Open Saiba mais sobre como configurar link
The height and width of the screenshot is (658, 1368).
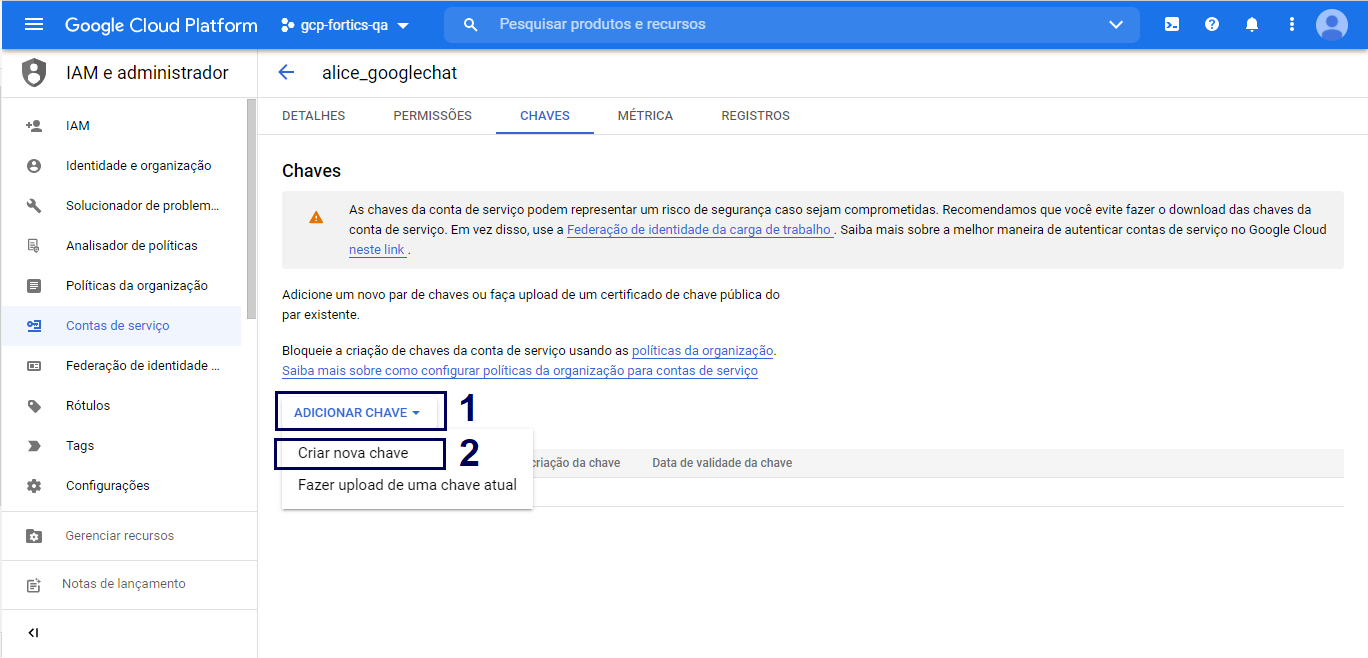[x=520, y=371]
